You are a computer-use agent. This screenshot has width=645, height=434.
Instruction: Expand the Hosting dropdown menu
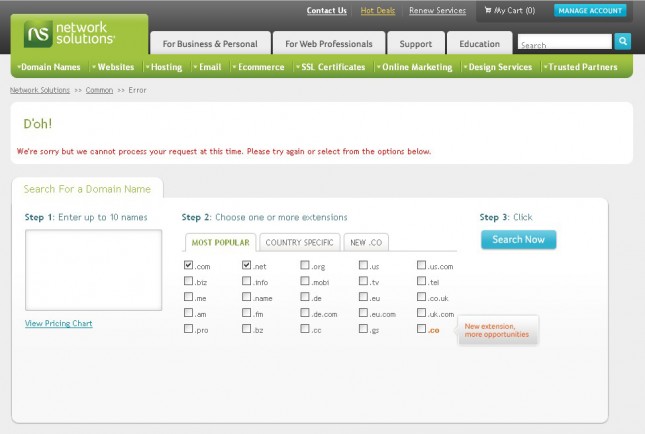(x=164, y=67)
